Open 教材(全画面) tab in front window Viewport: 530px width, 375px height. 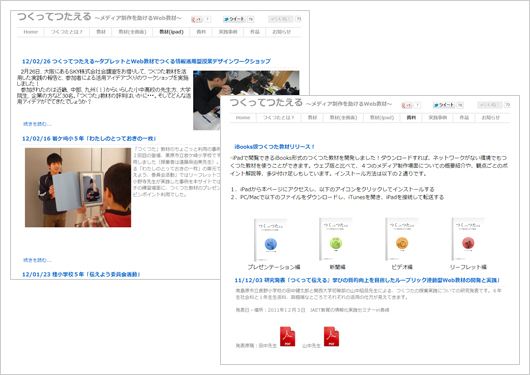[x=343, y=118]
